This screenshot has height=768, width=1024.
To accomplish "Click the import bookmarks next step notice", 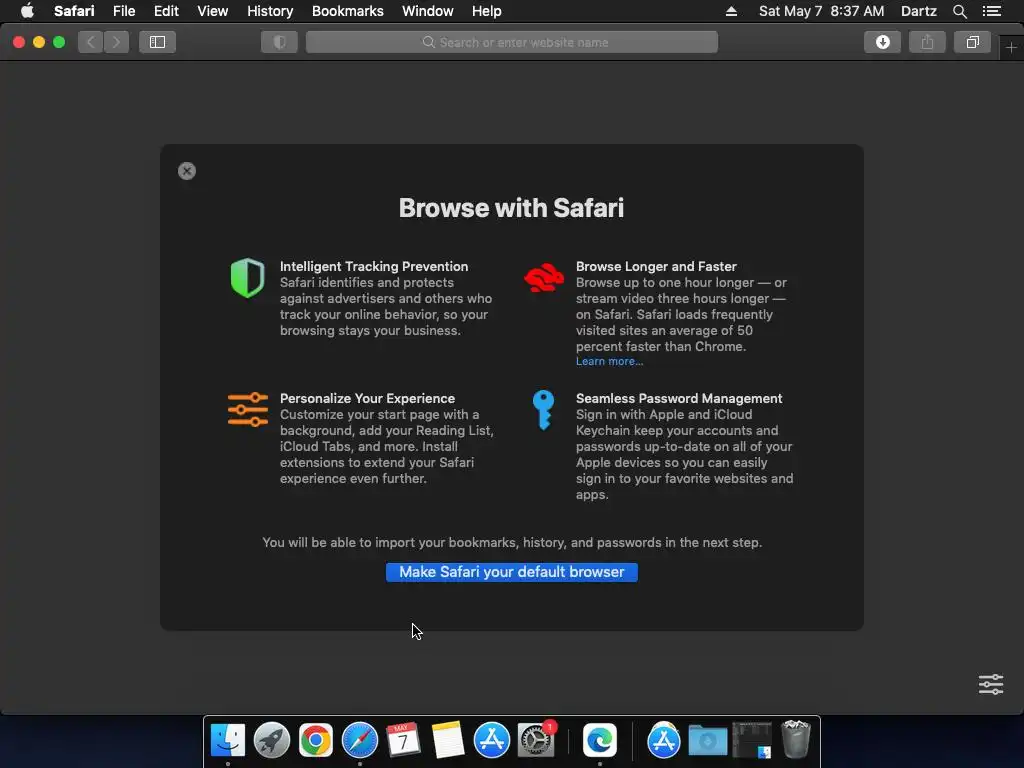I will point(512,543).
